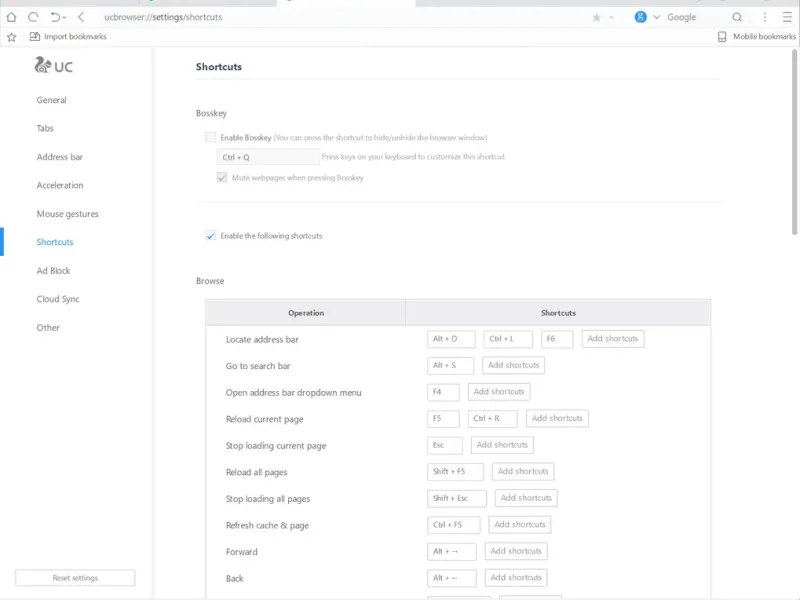
Task: Click the Shortcuts column header in table
Action: coord(558,313)
